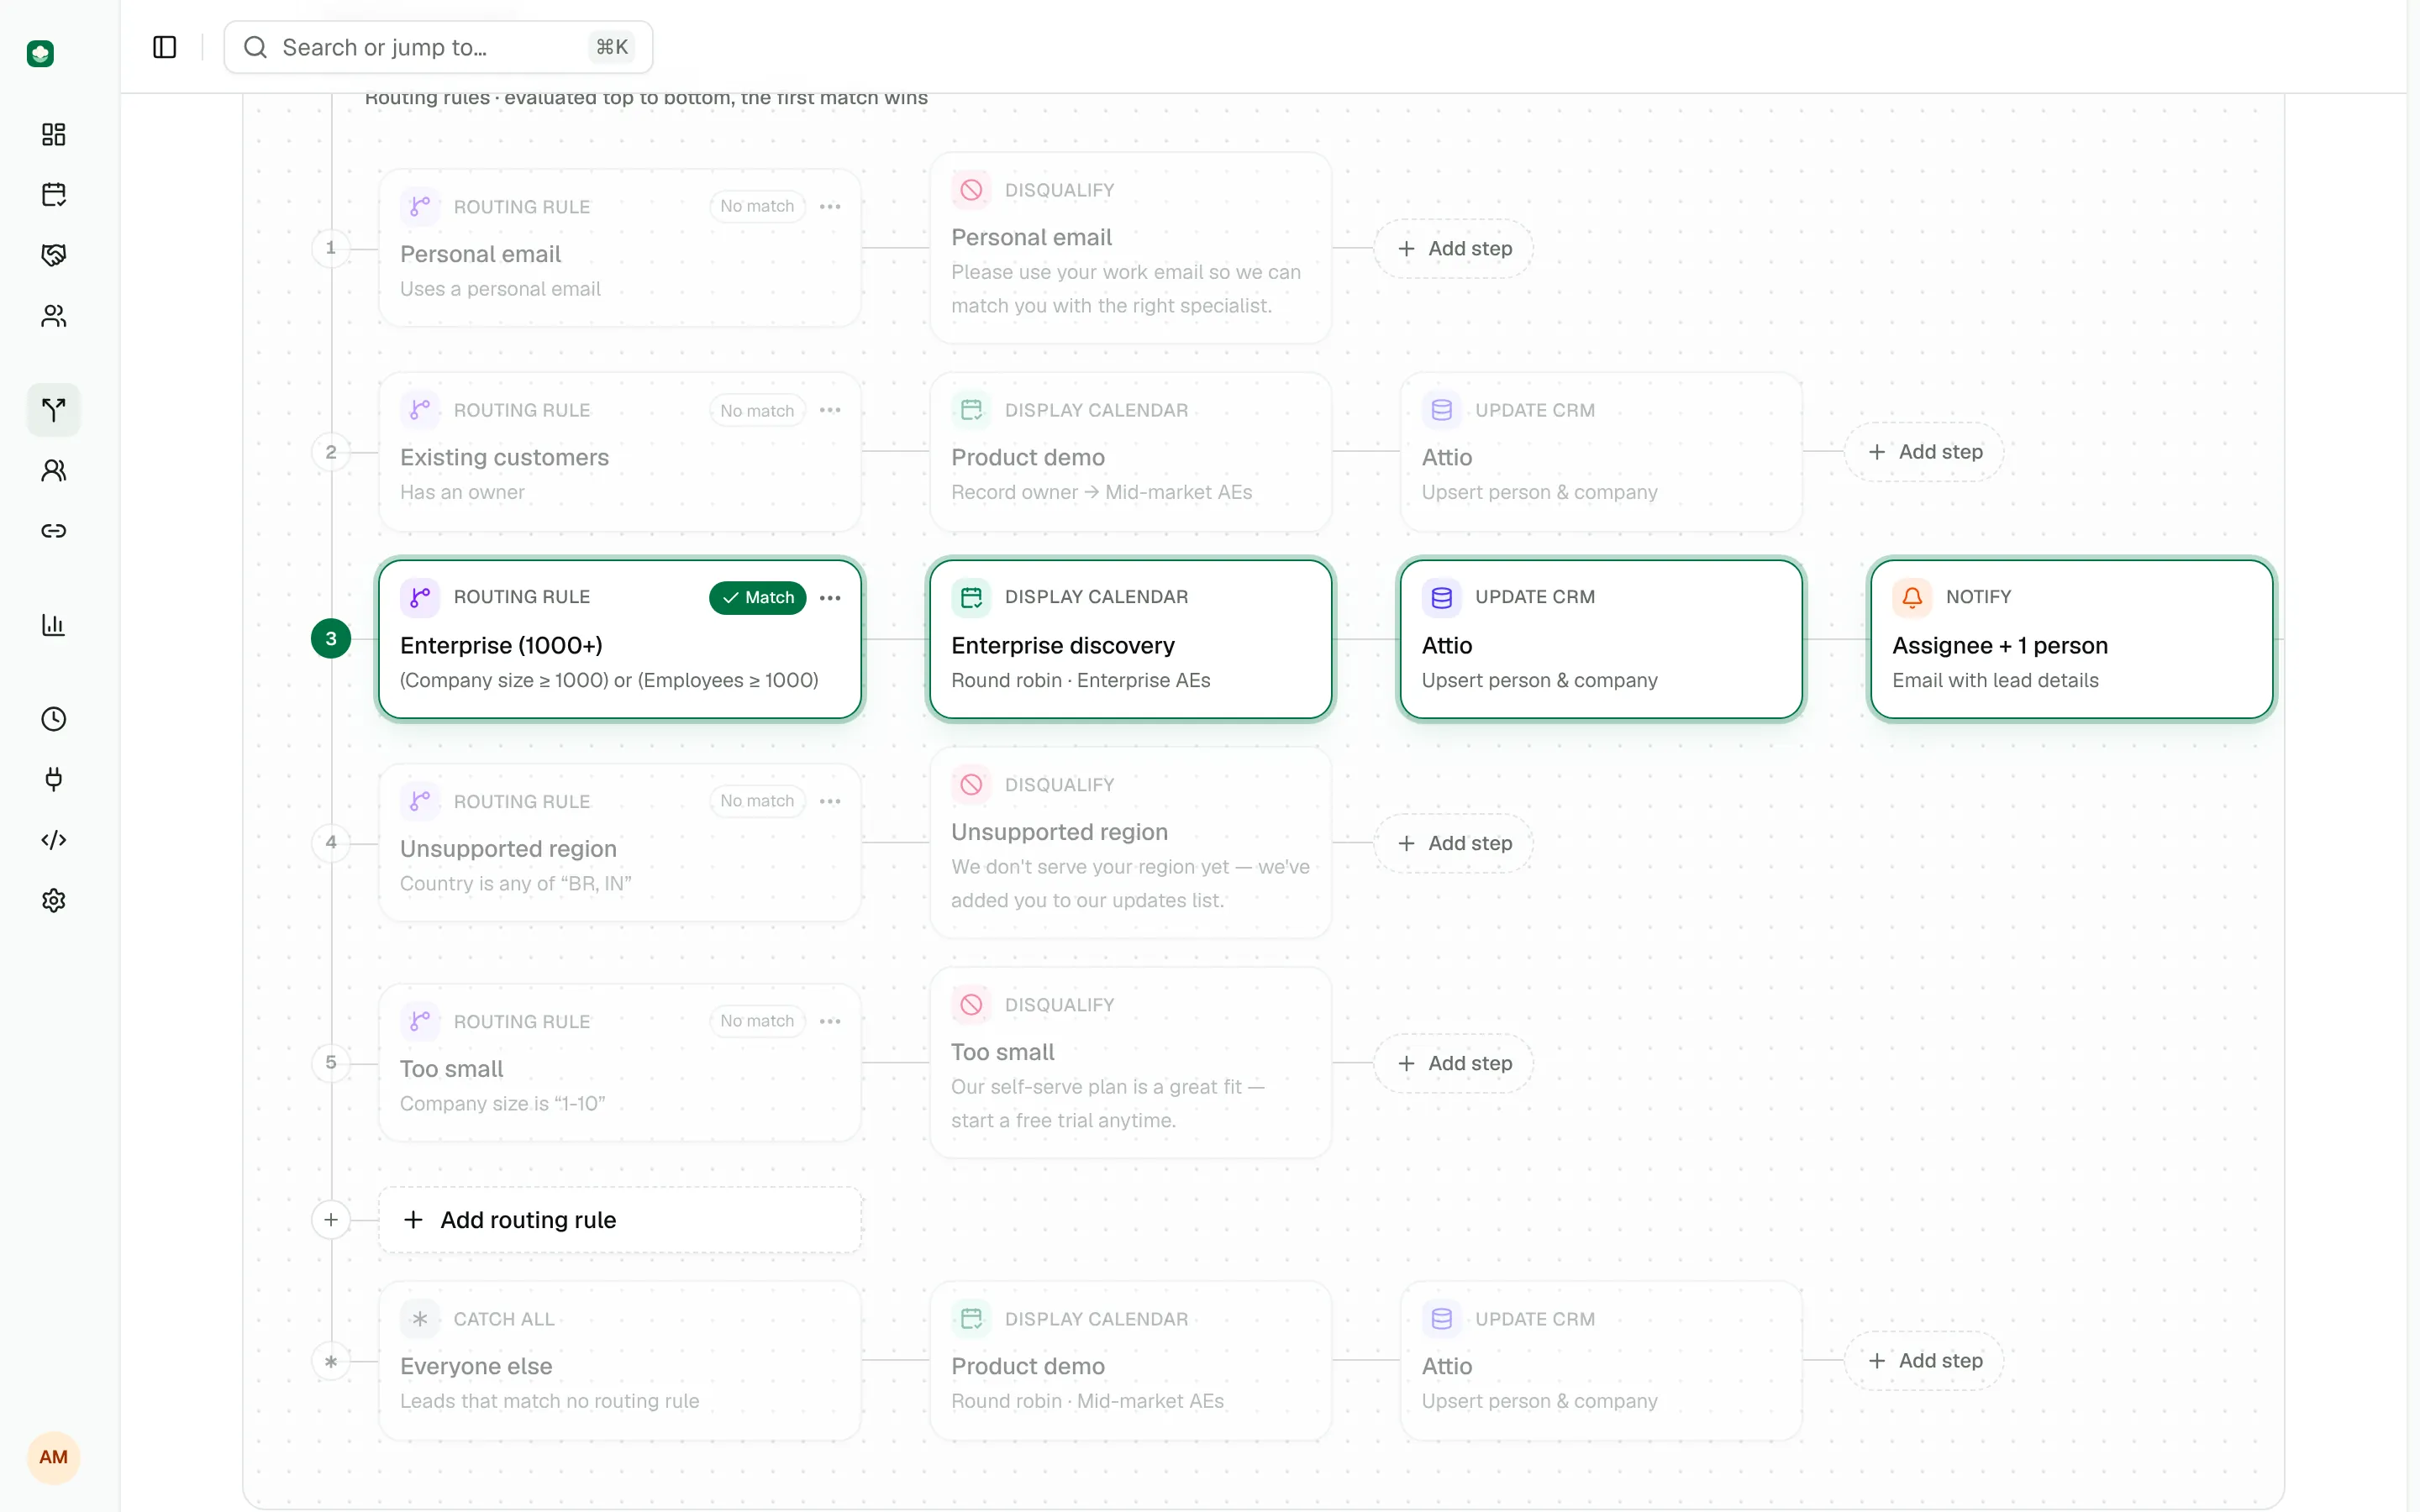
Task: Select step number 3 node marker
Action: (331, 639)
